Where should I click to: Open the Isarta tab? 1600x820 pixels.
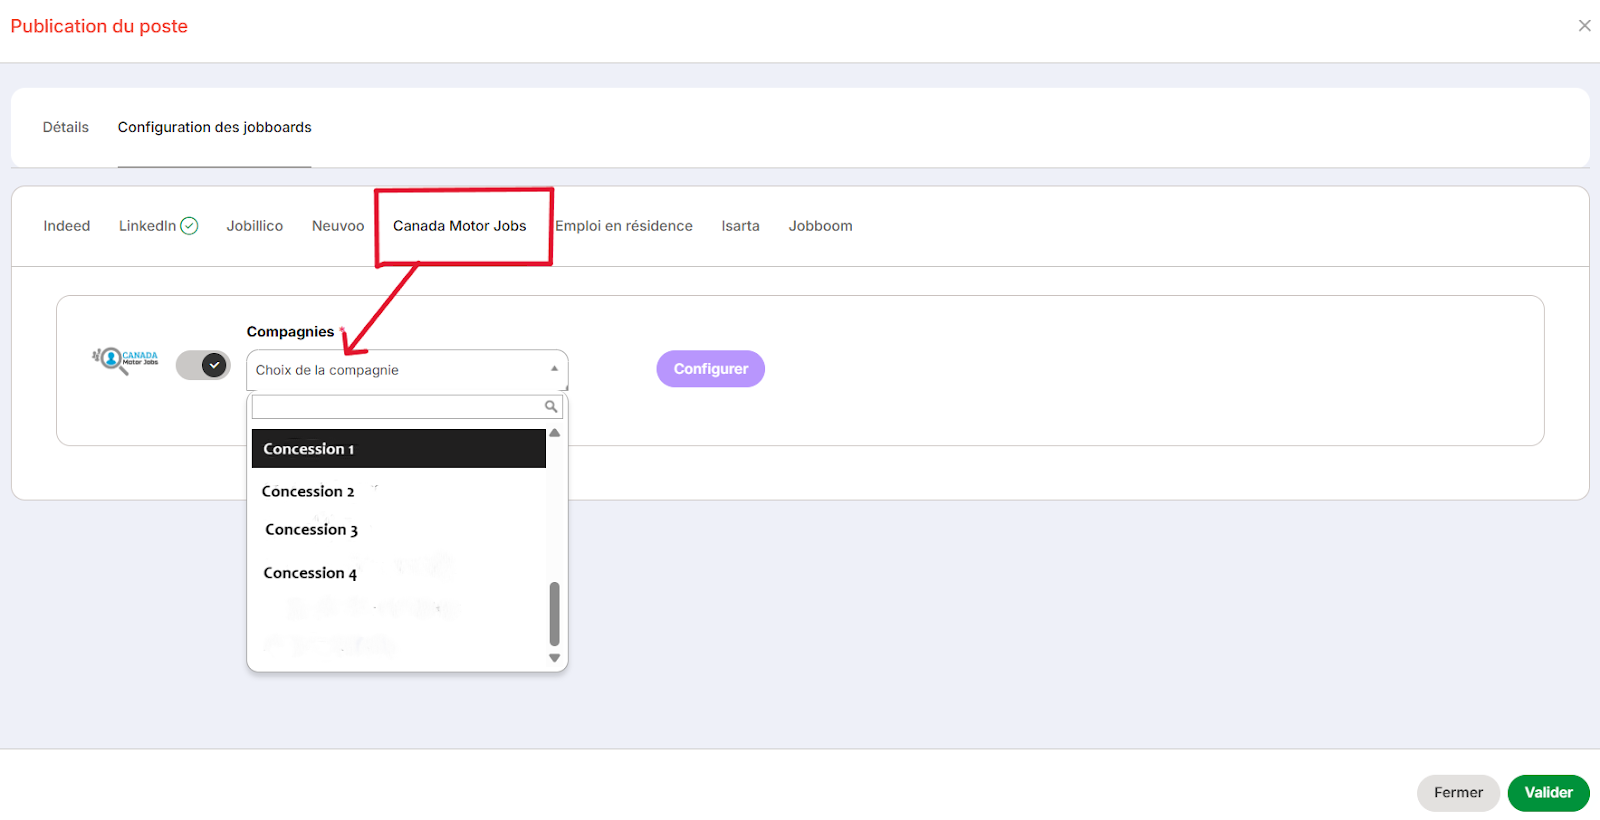point(741,226)
